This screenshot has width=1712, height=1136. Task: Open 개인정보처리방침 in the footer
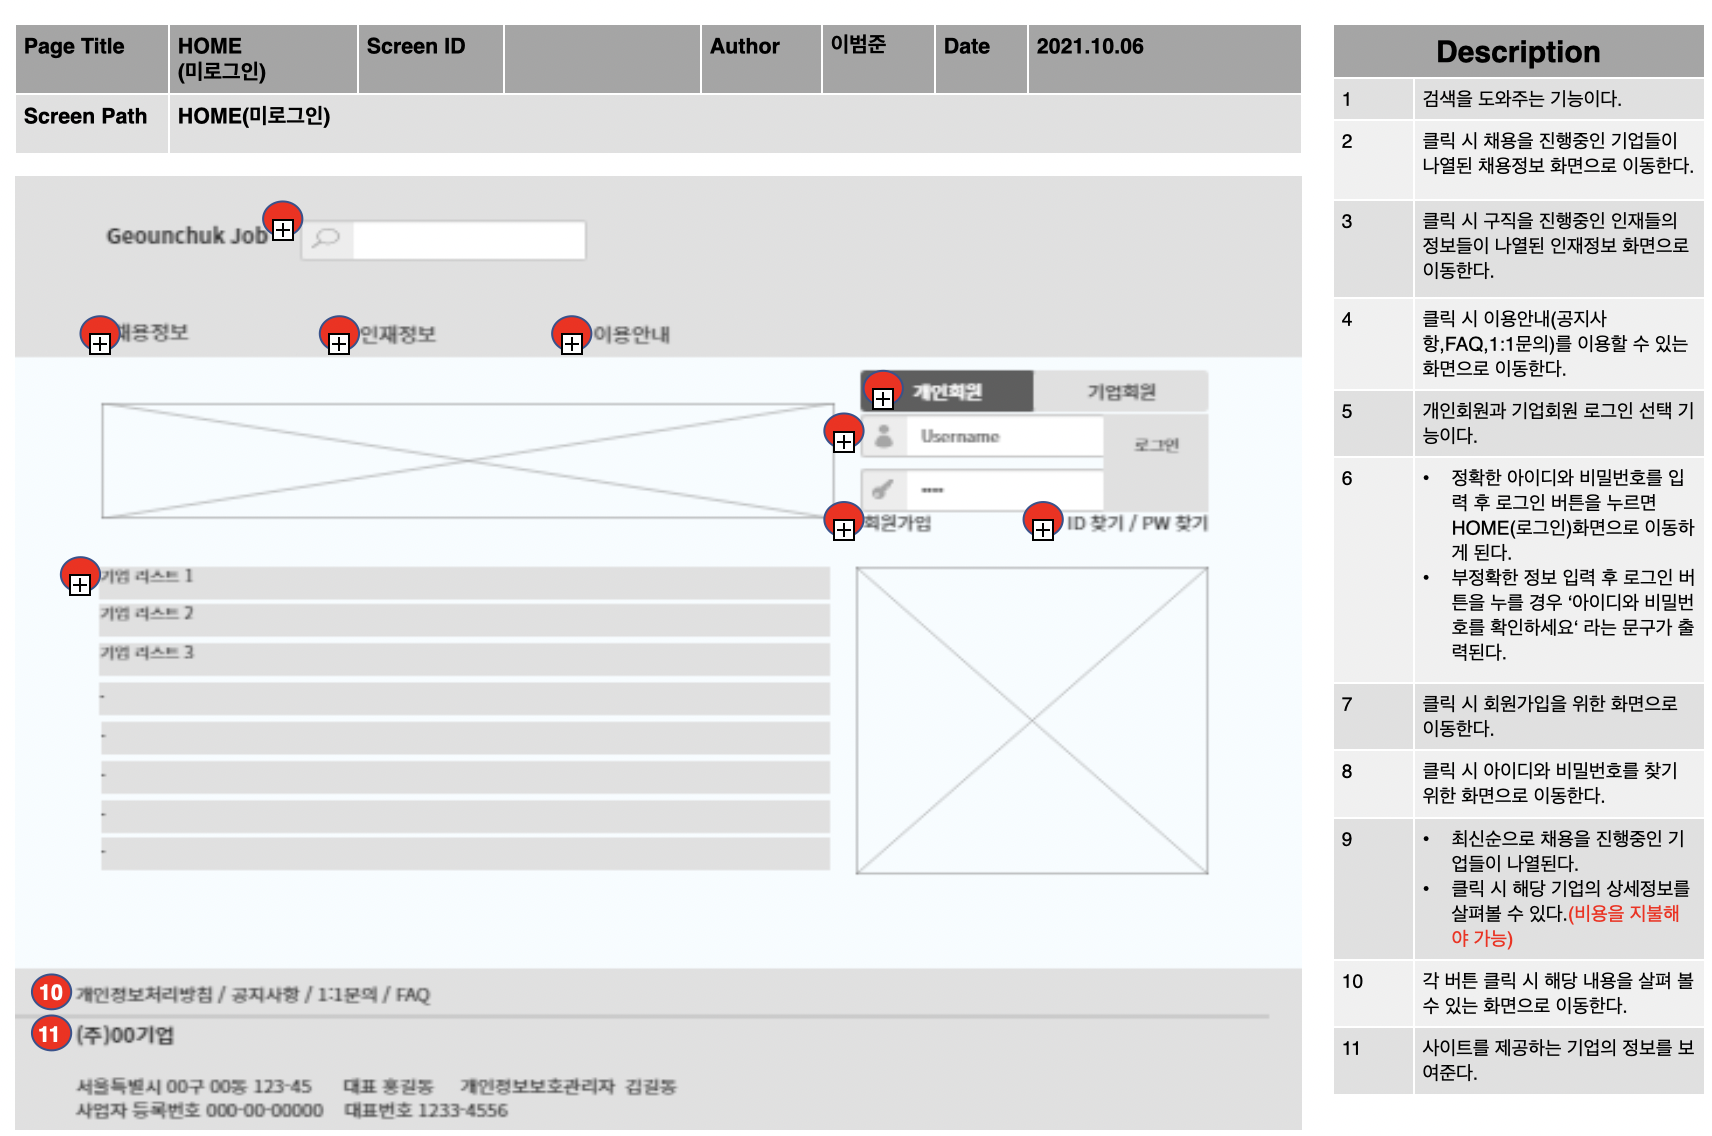[145, 994]
